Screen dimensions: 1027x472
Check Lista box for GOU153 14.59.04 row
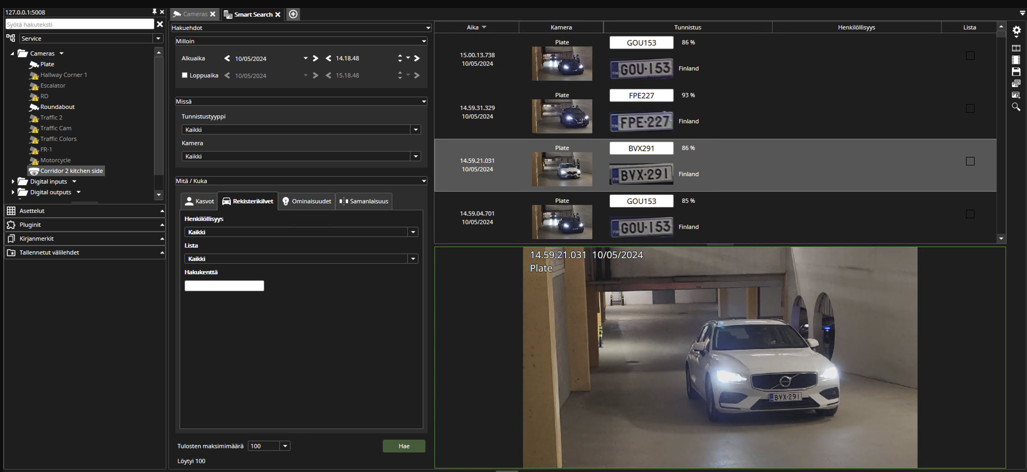tap(970, 214)
